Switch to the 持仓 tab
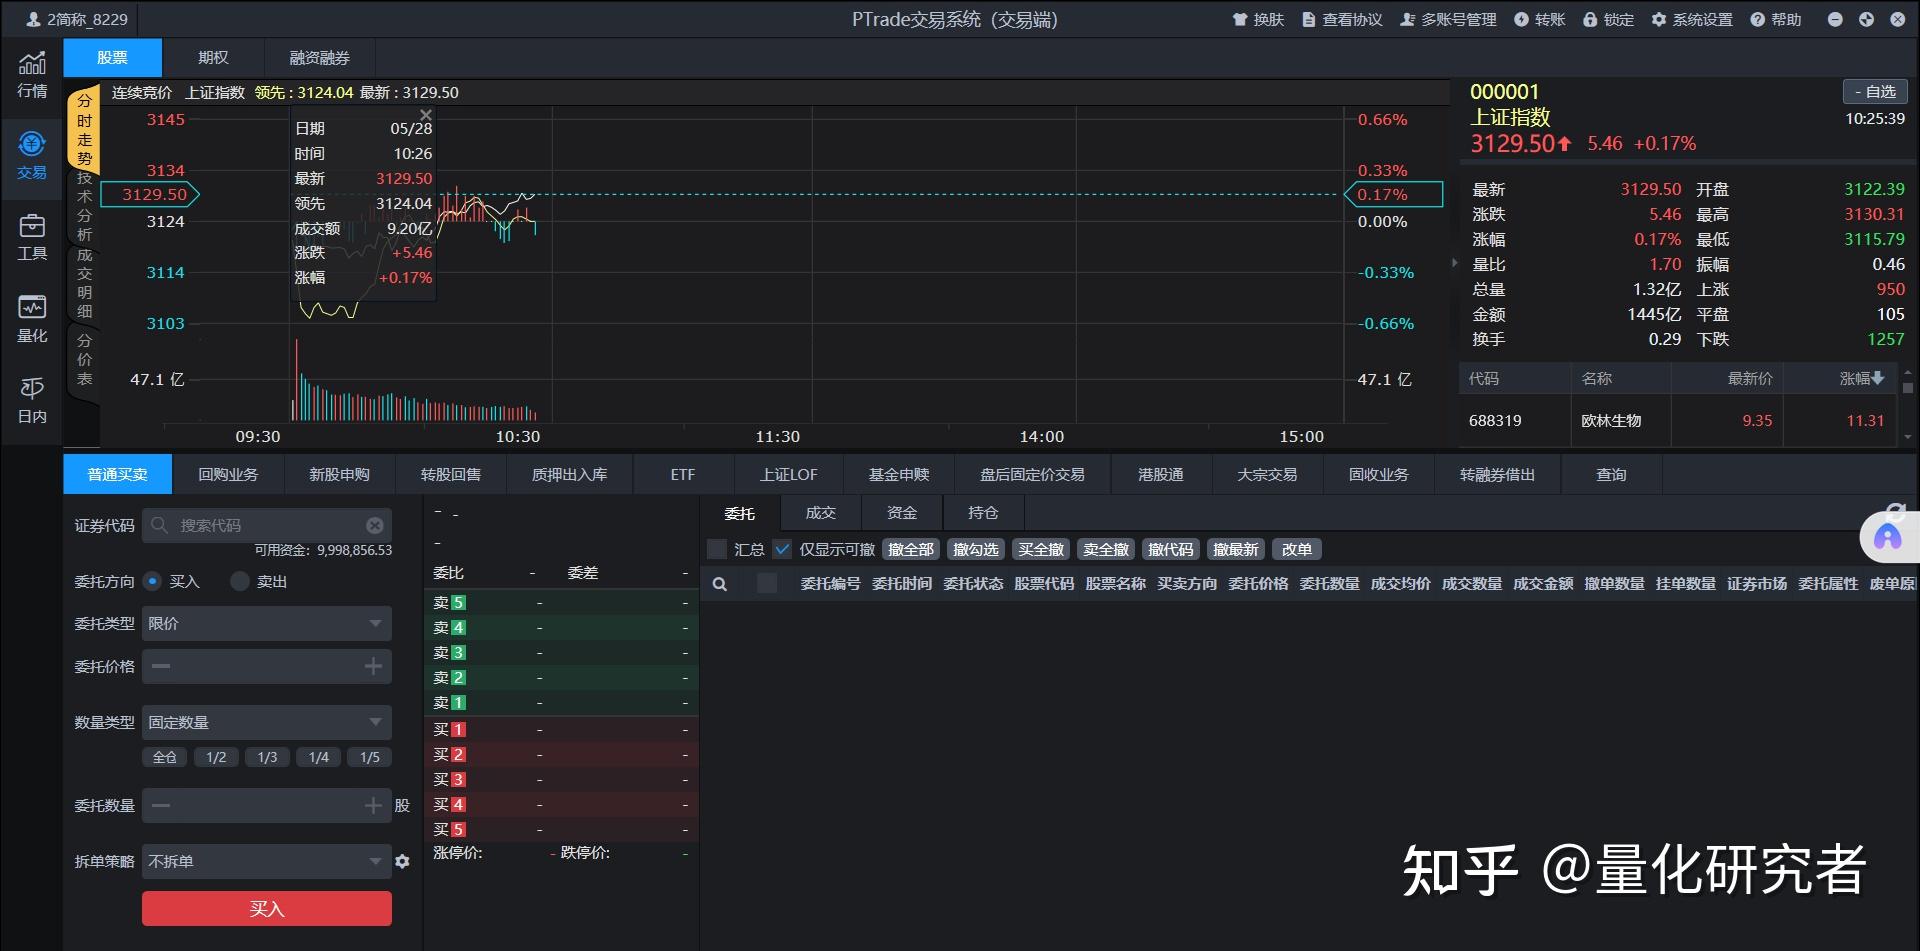The image size is (1920, 951). click(982, 512)
